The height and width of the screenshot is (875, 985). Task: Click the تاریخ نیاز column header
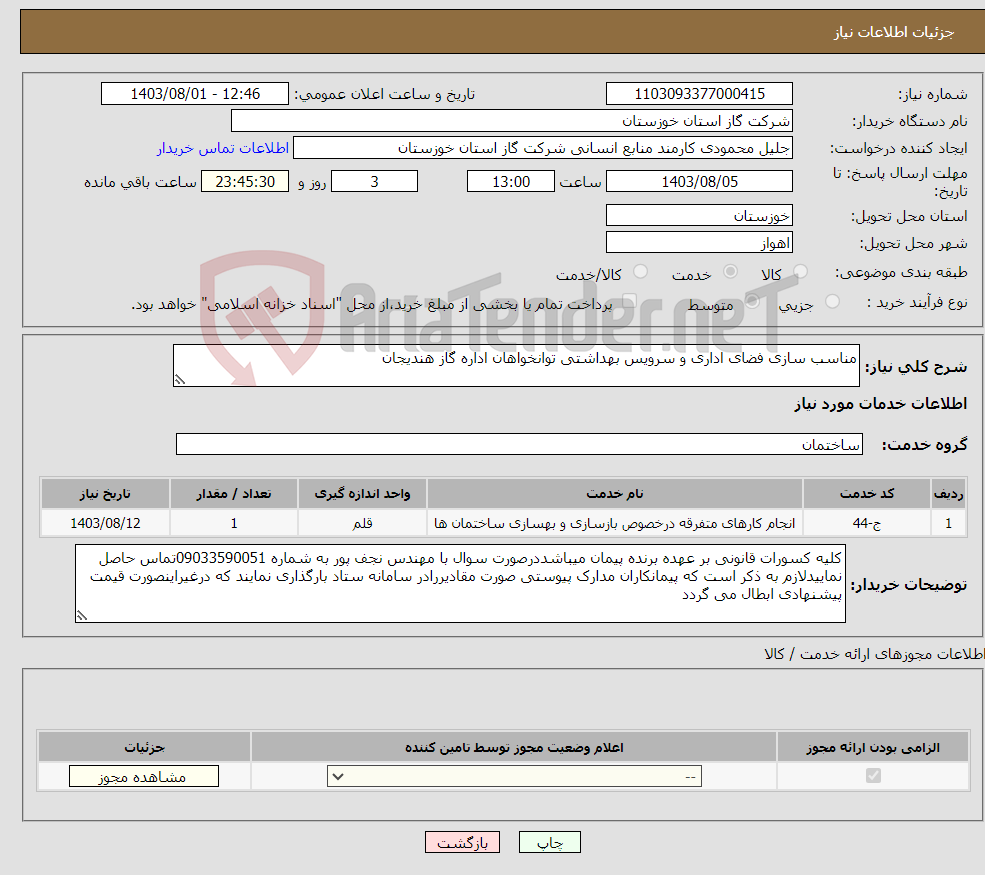106,493
